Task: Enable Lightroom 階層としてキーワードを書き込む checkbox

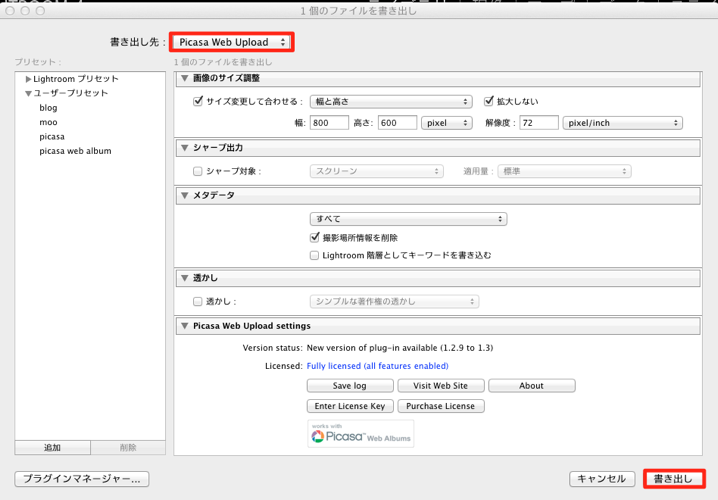Action: coord(314,255)
